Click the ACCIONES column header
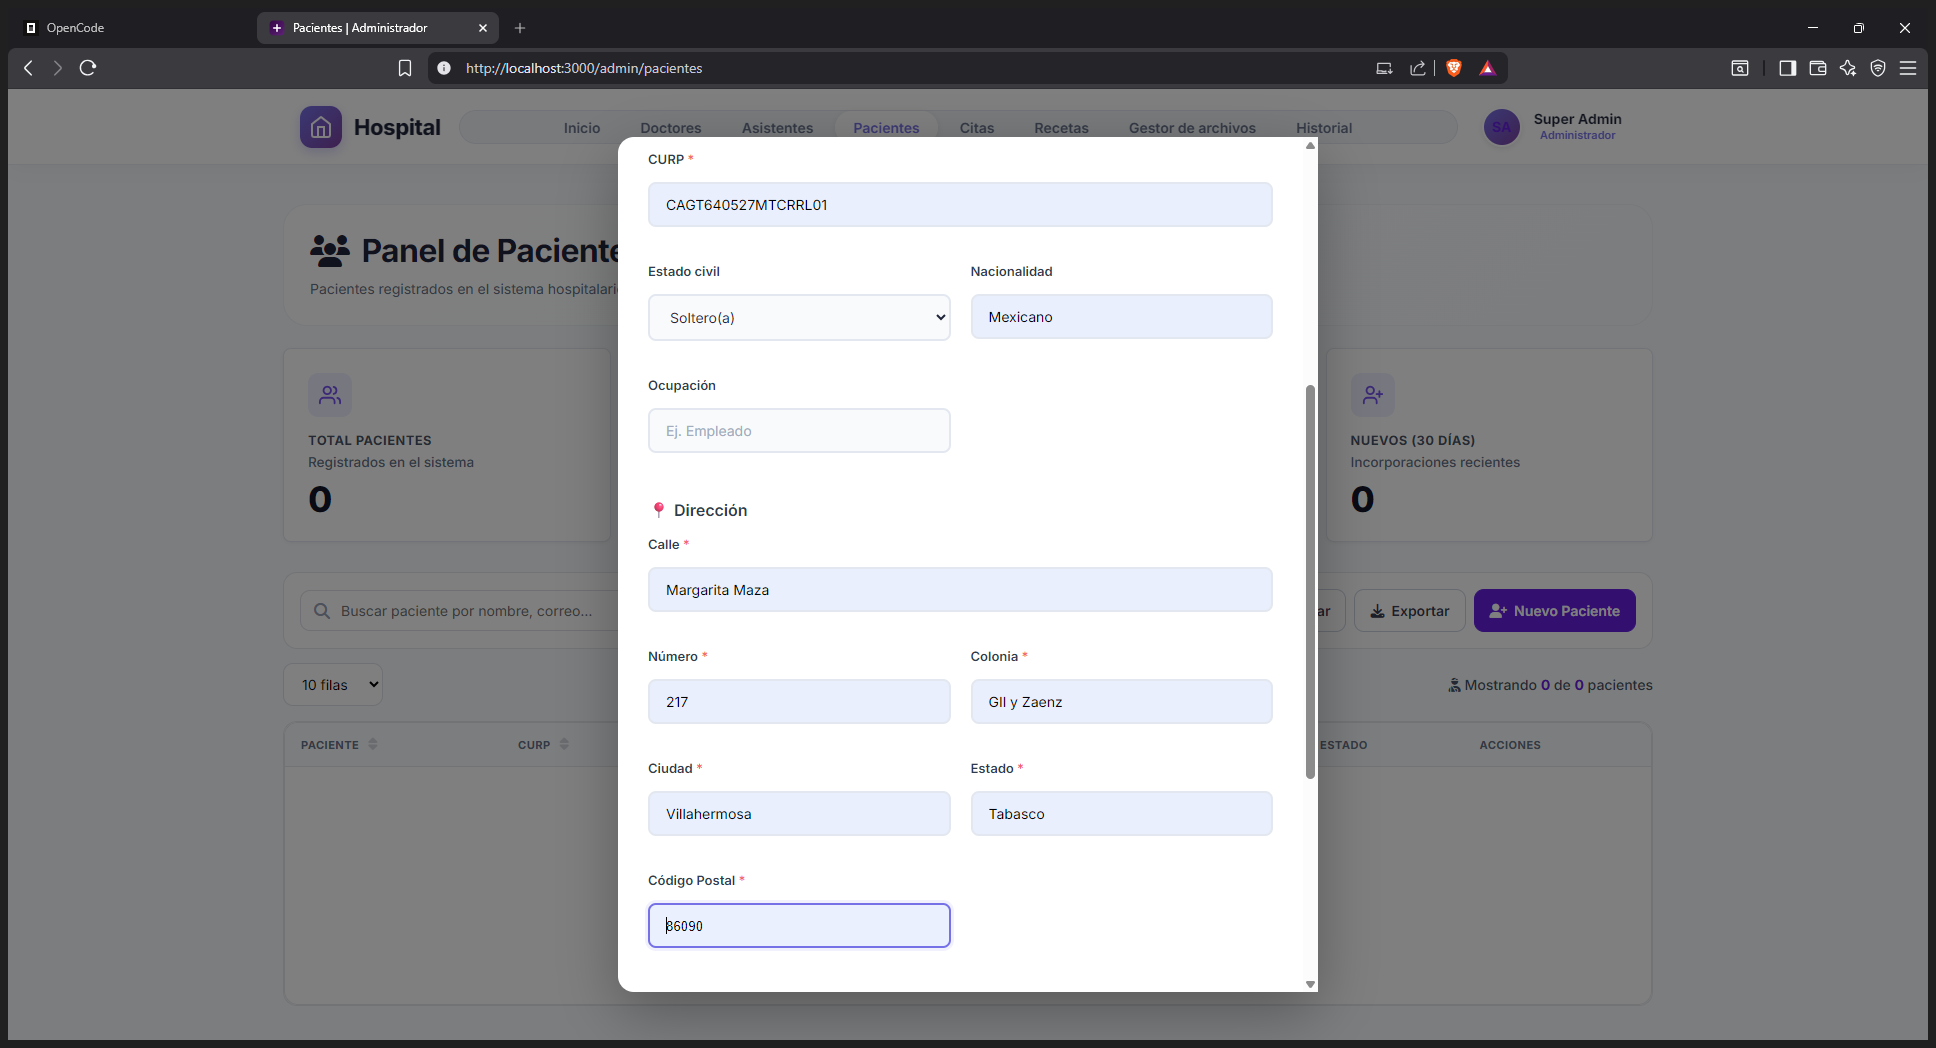Viewport: 1936px width, 1048px height. [x=1510, y=745]
